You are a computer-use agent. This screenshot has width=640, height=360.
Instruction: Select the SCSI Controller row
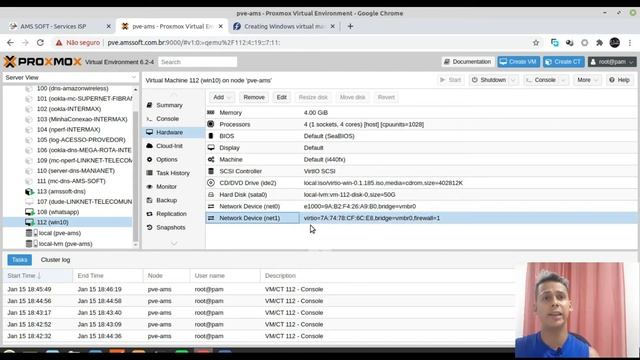click(x=421, y=171)
